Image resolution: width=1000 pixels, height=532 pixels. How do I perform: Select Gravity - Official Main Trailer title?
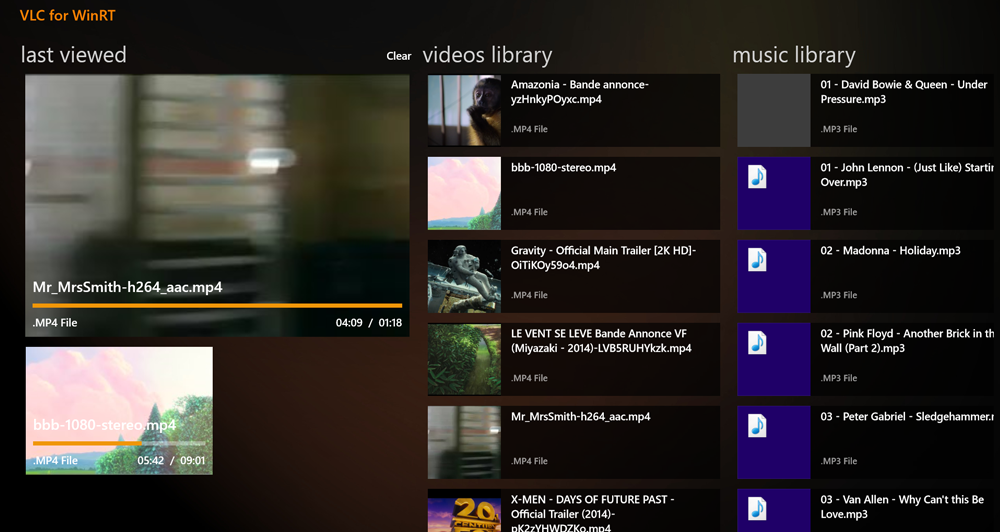pyautogui.click(x=603, y=258)
